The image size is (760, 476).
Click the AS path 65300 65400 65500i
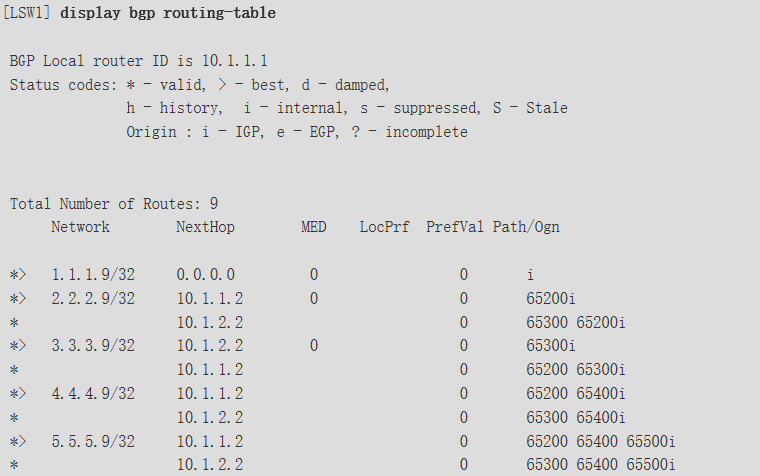[x=601, y=464]
